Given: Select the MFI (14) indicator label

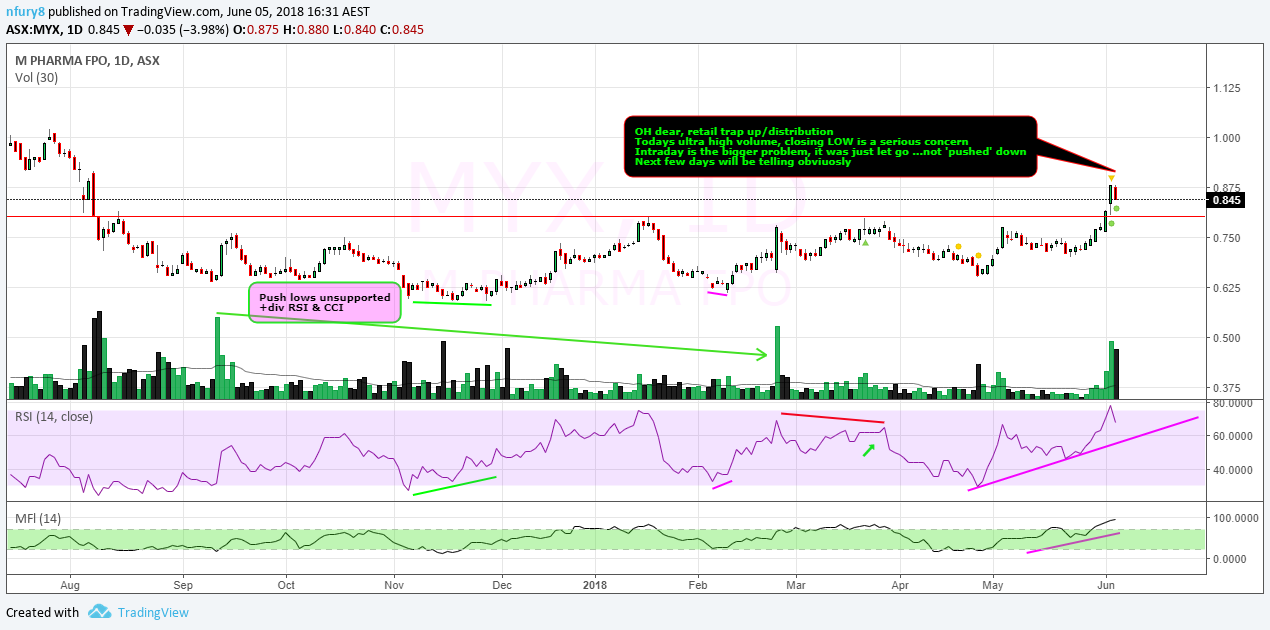Looking at the screenshot, I should [x=37, y=519].
